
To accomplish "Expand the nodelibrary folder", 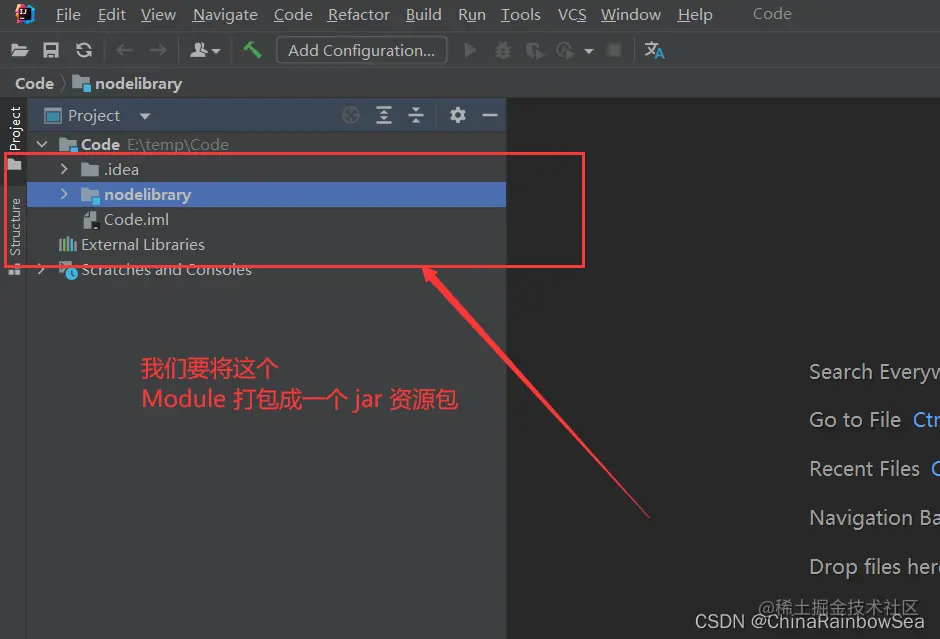I will pyautogui.click(x=64, y=194).
